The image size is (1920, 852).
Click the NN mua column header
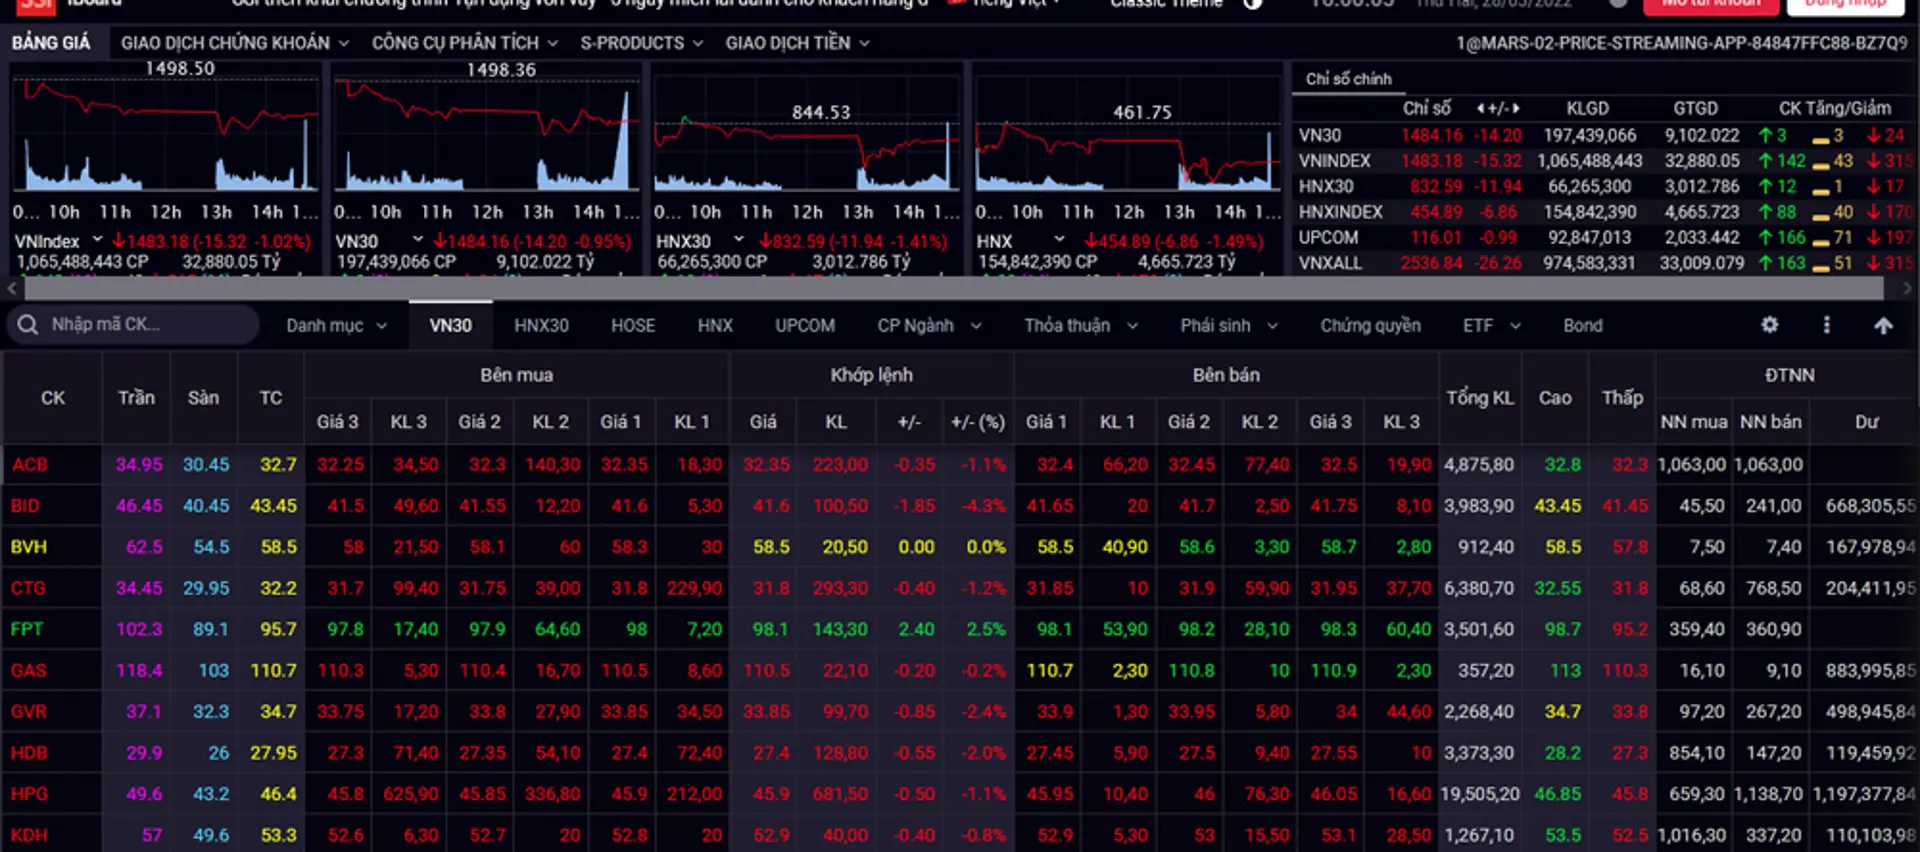[1694, 422]
